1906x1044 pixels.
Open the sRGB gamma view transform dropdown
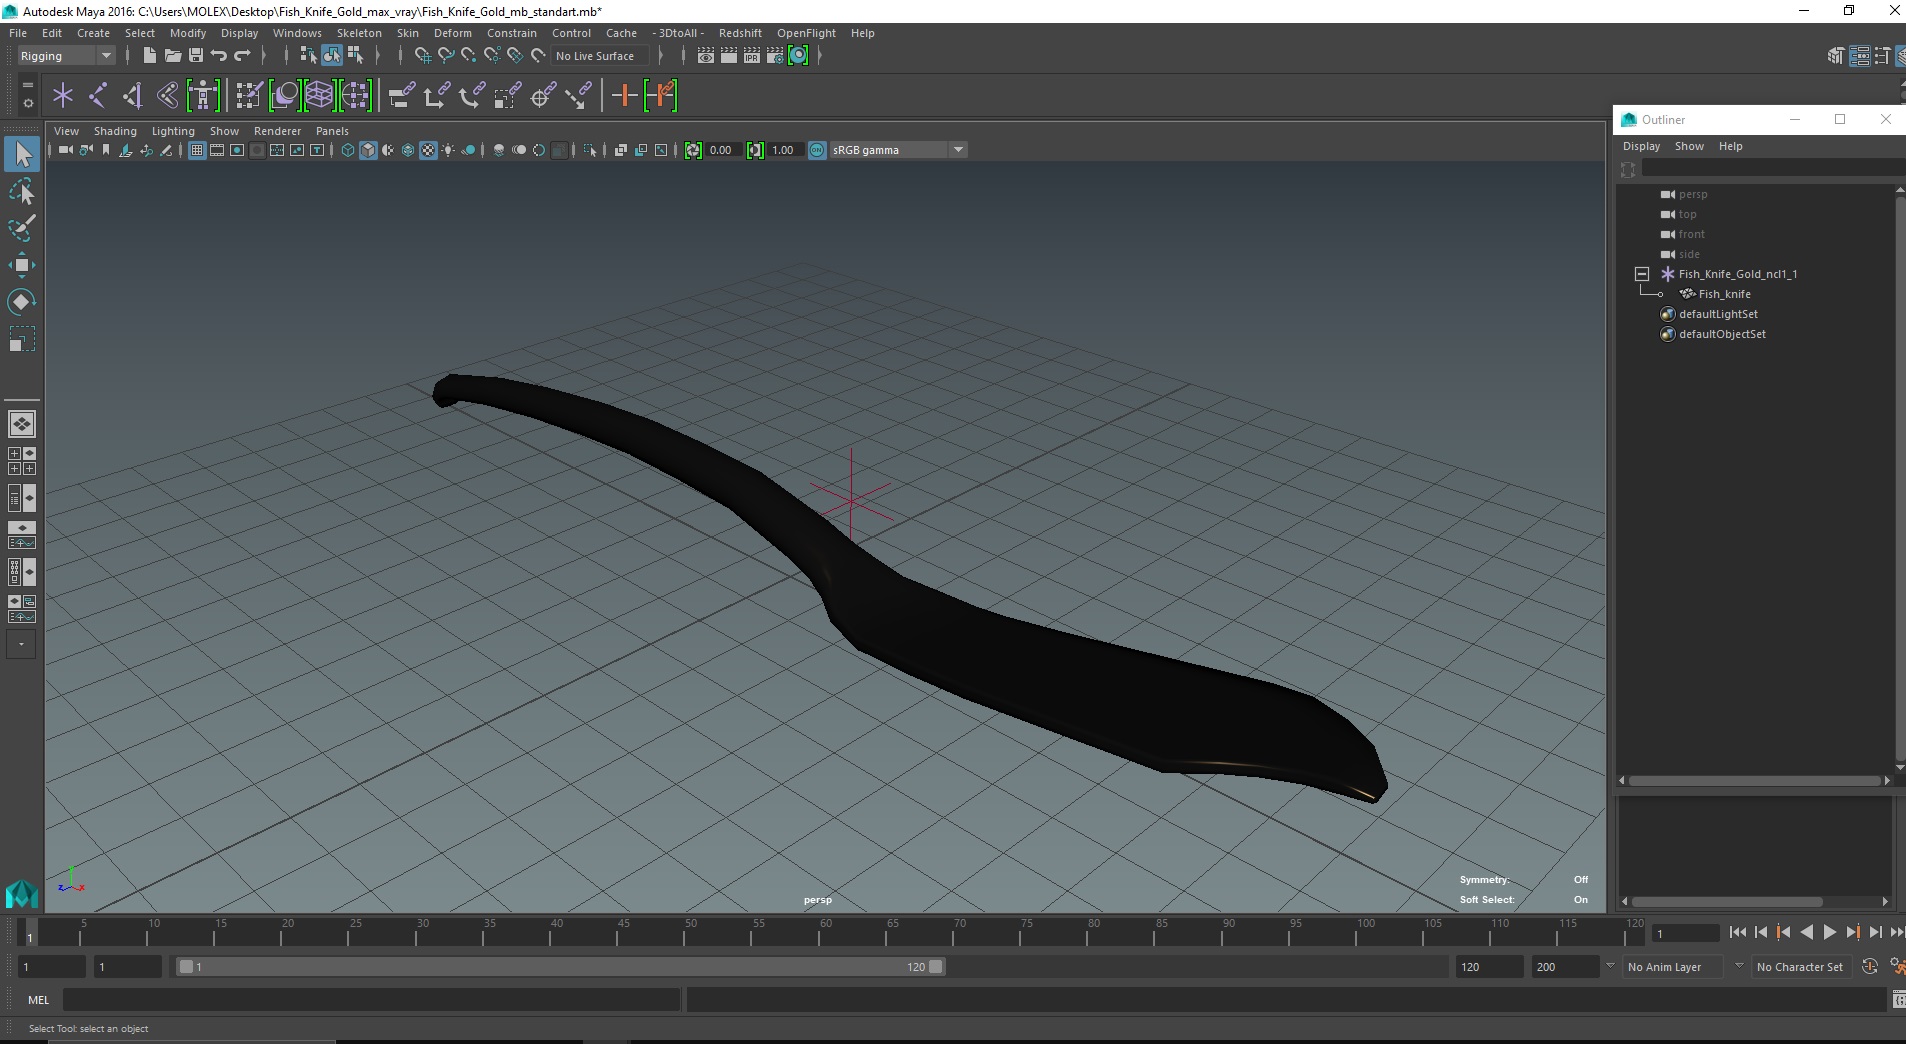pyautogui.click(x=898, y=150)
